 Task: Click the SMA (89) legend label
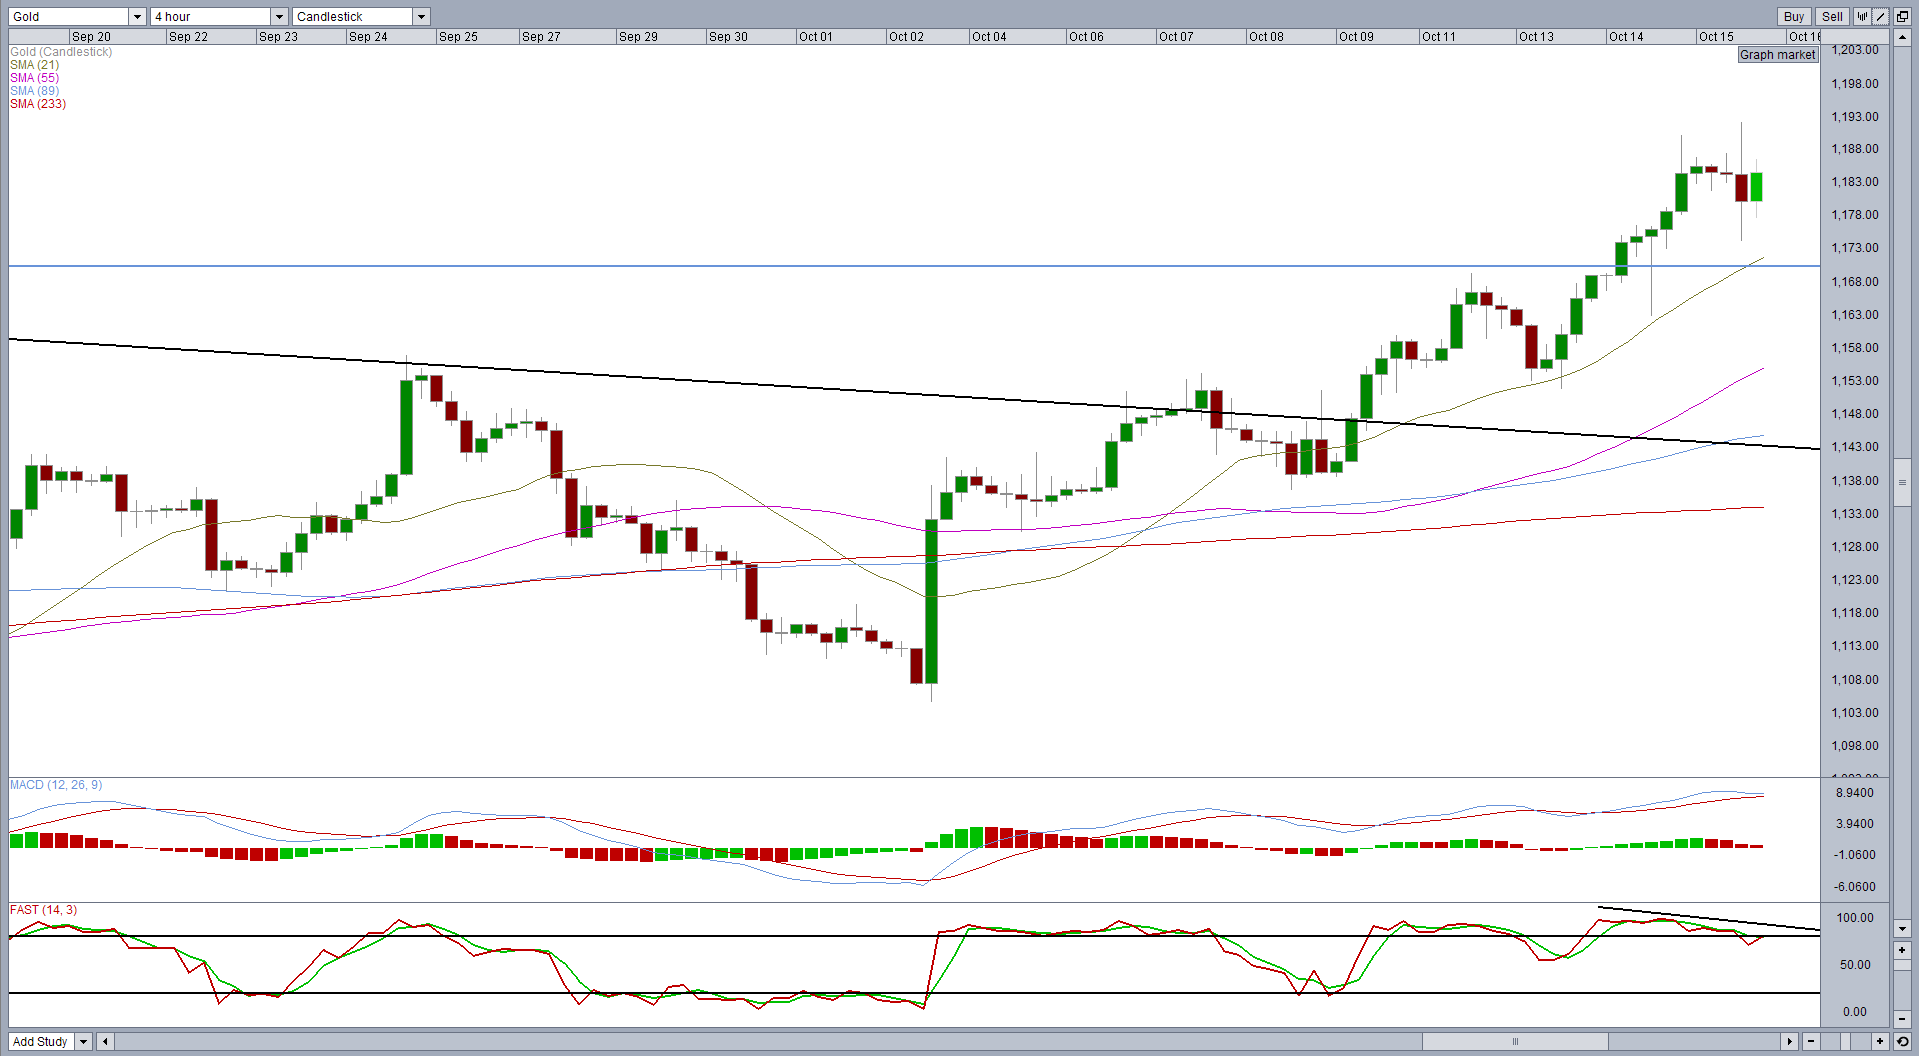(34, 91)
